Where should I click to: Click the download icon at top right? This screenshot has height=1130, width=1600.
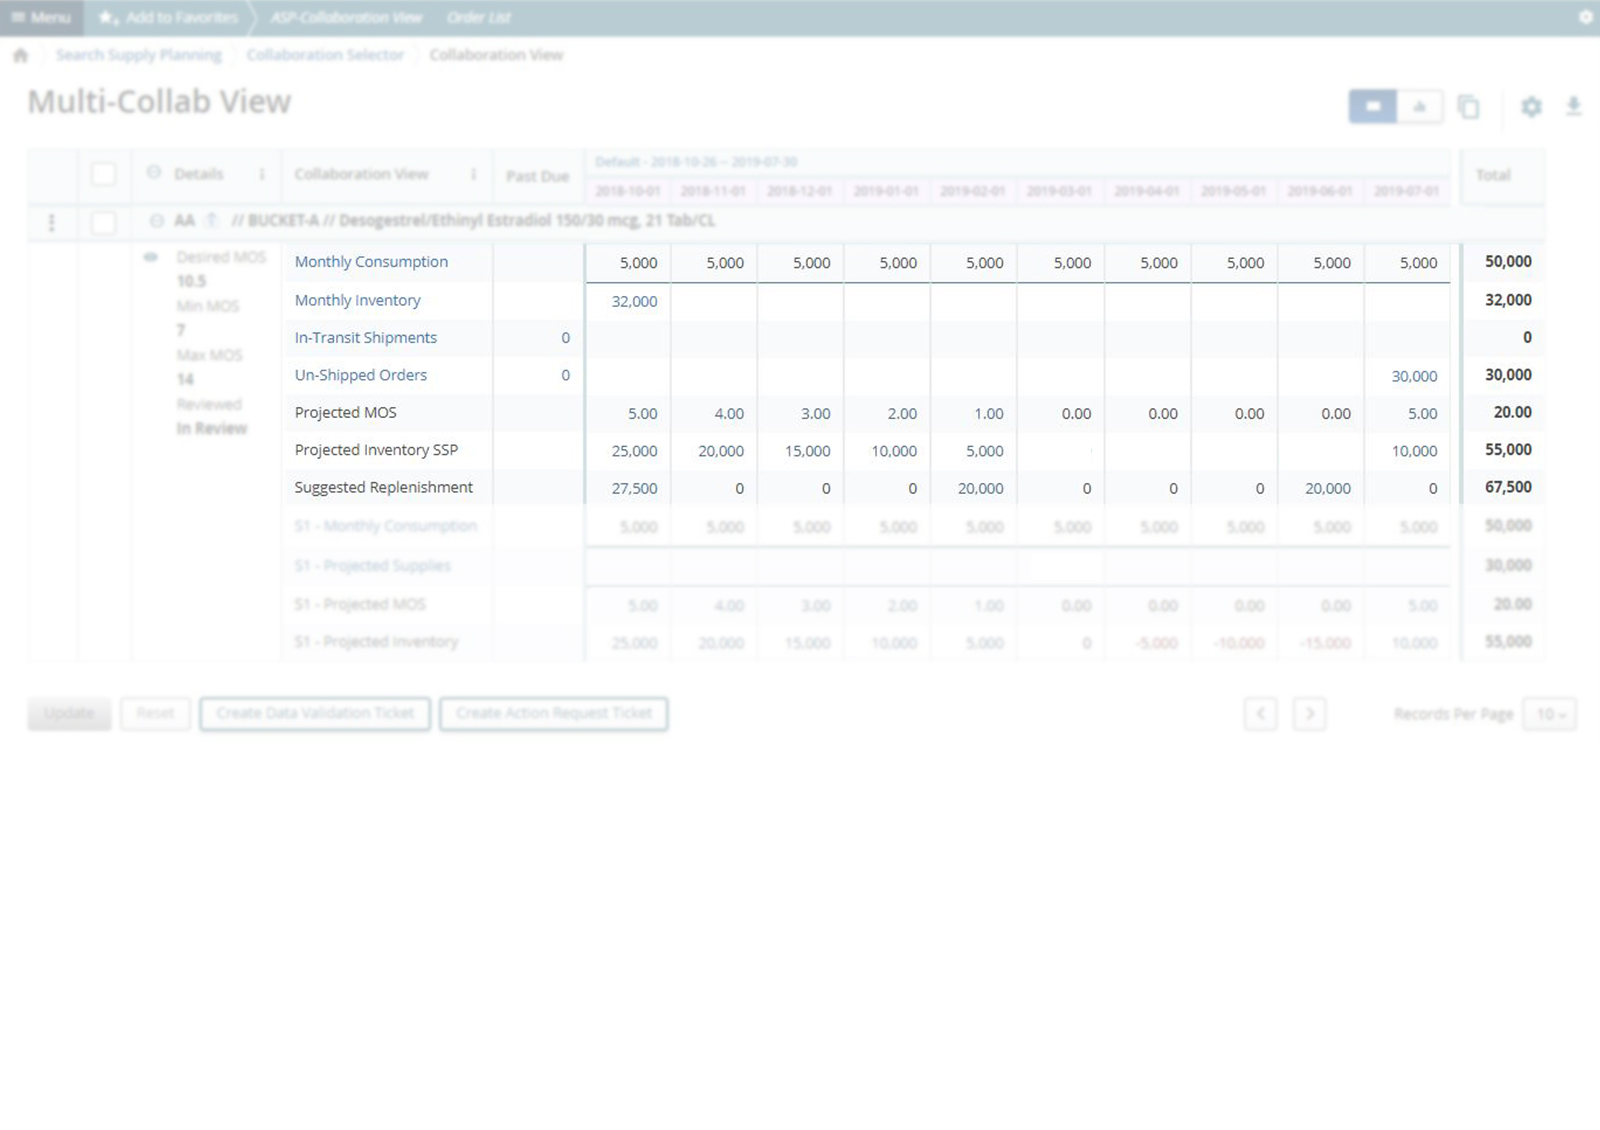tap(1573, 106)
